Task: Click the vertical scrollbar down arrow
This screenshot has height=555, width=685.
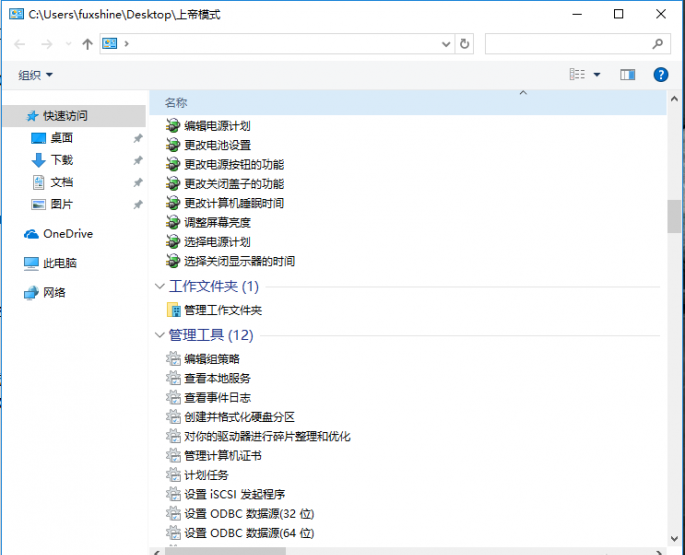Action: pyautogui.click(x=674, y=539)
